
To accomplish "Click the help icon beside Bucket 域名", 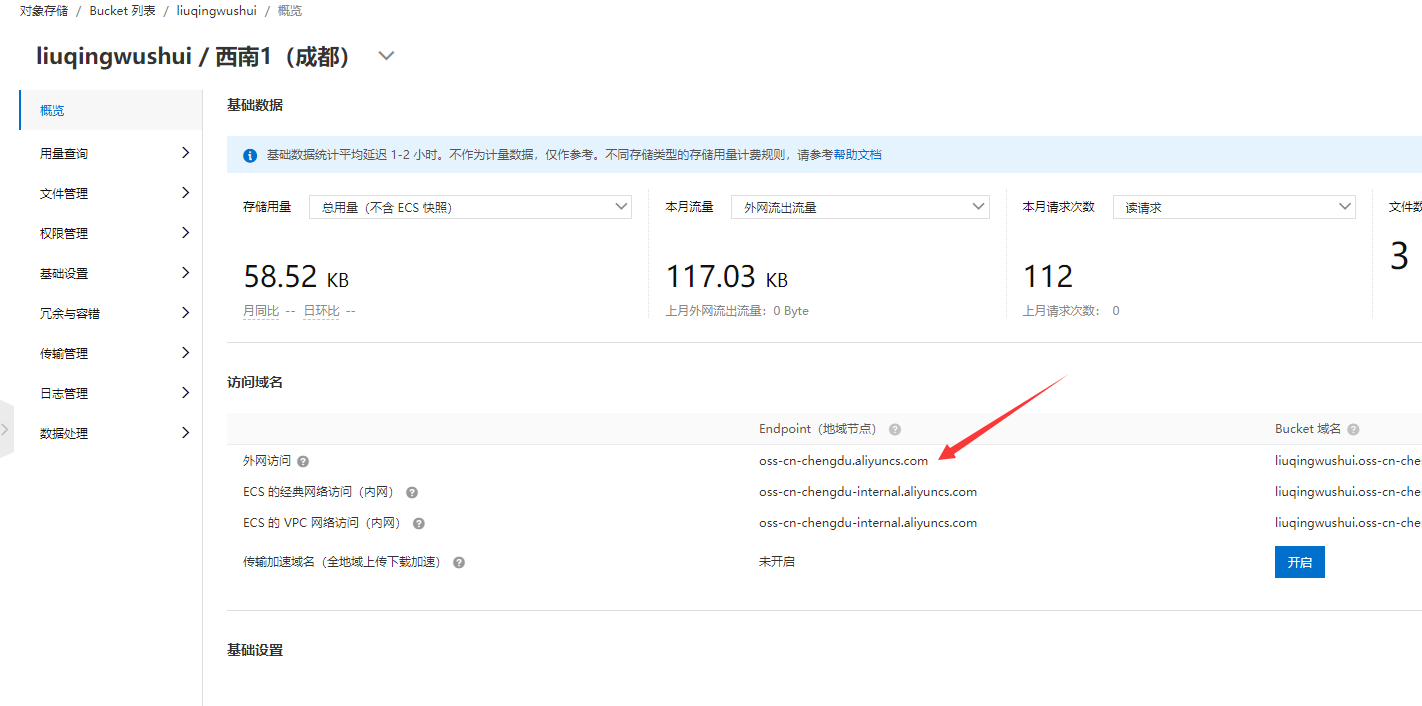I will (x=1352, y=428).
